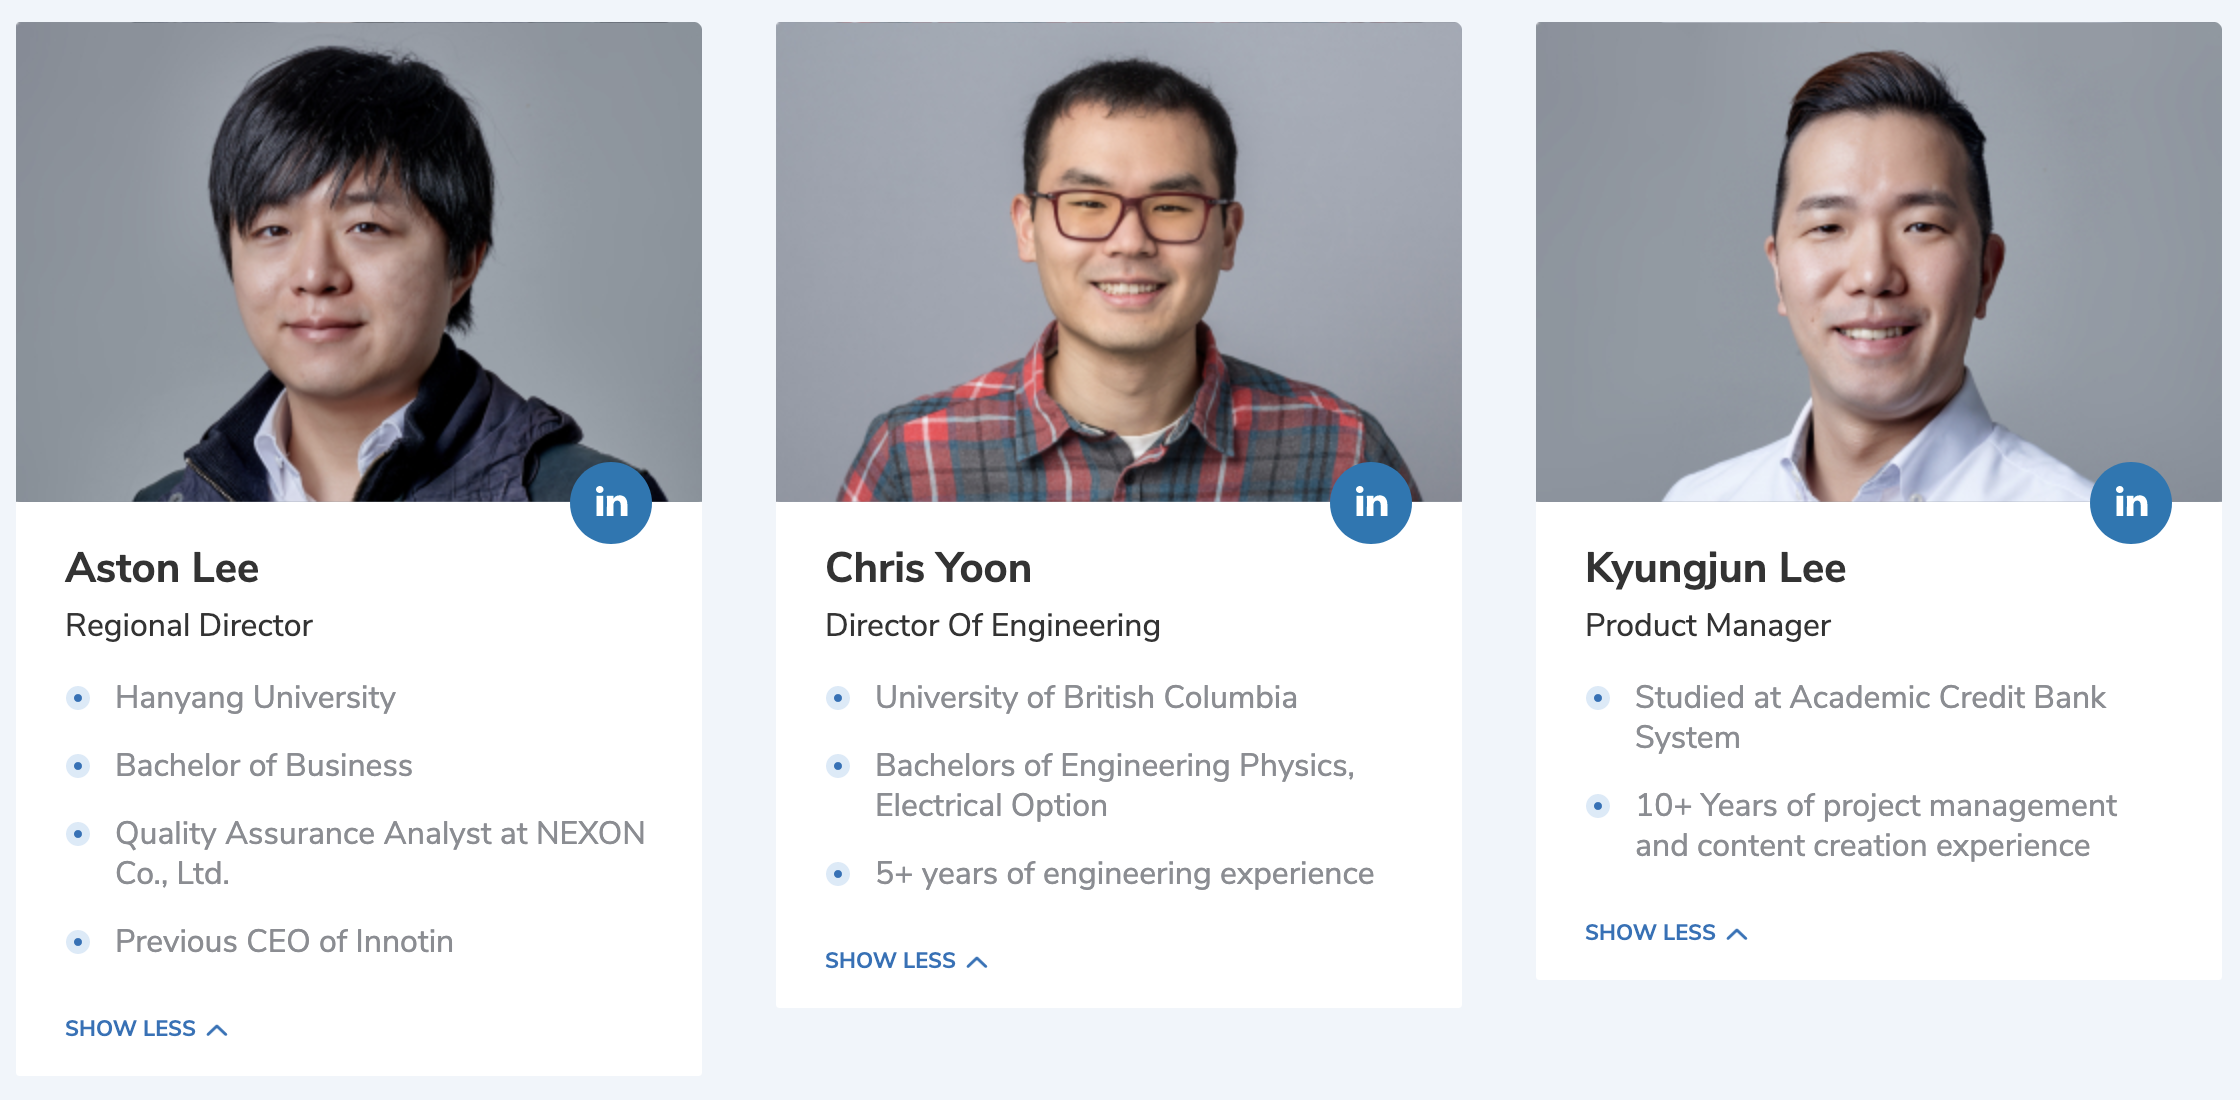Collapse Aston Lee's details with Show Less
Viewport: 2240px width, 1100px height.
[x=146, y=1028]
